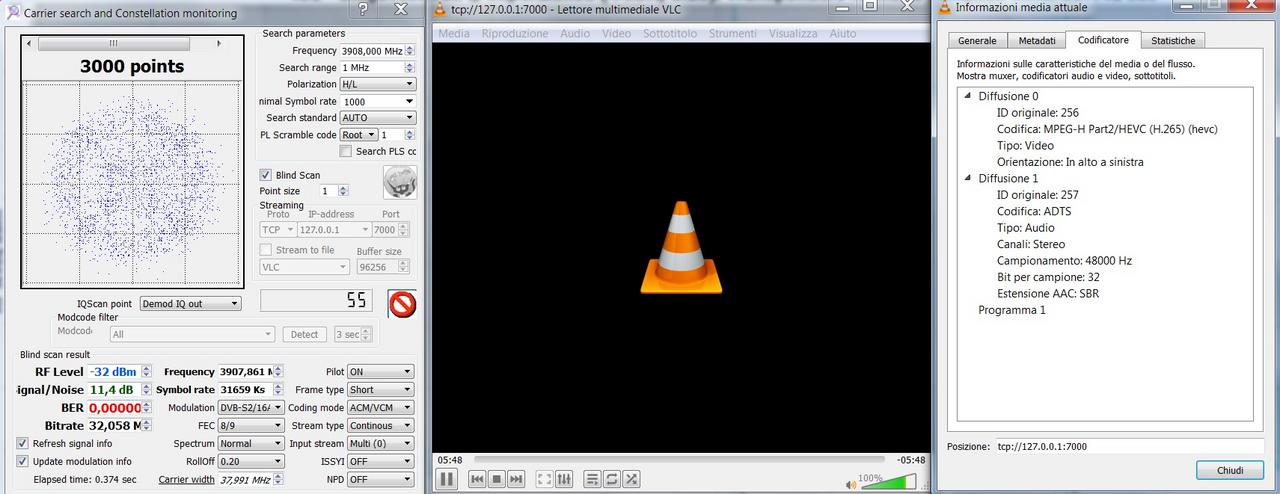1280x494 pixels.
Task: Open the NPD OFF dropdown
Action: point(380,479)
